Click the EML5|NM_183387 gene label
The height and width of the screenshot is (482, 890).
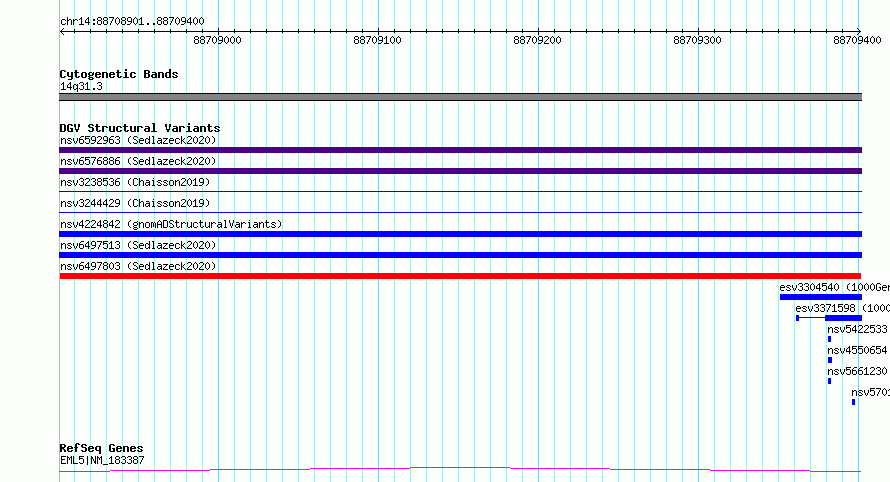[102, 460]
